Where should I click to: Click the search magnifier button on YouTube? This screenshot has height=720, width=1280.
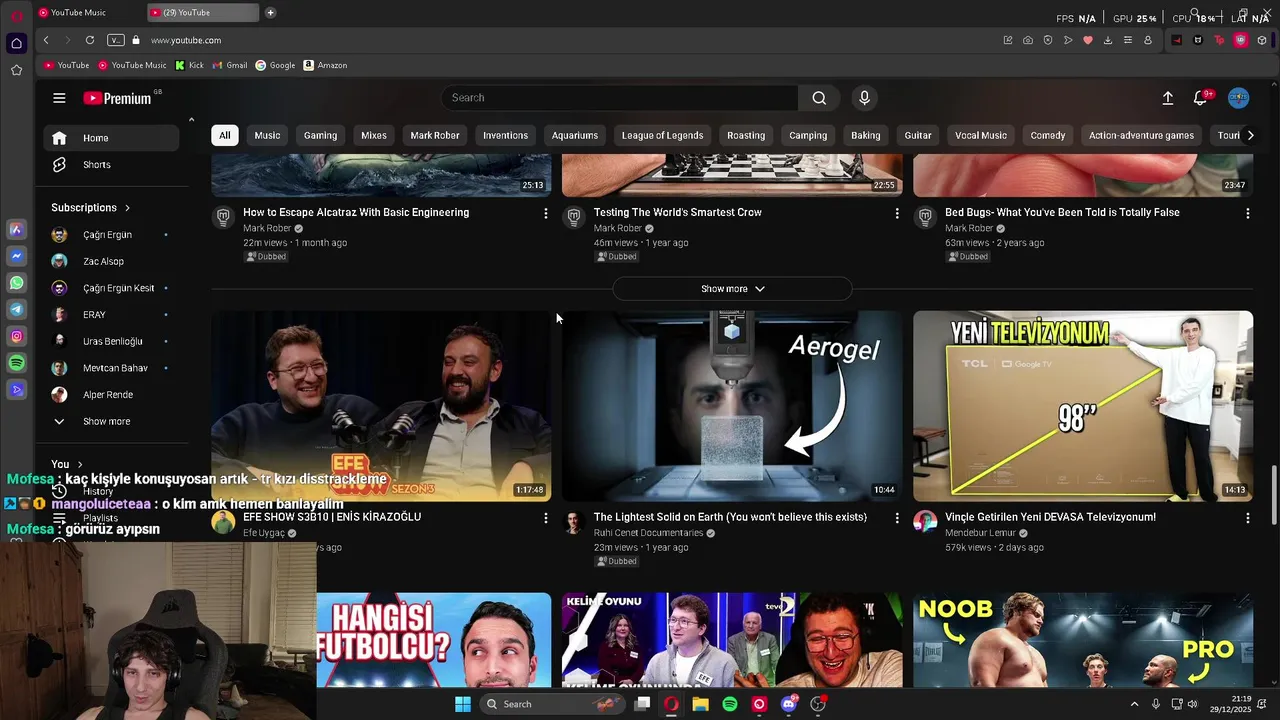[819, 98]
